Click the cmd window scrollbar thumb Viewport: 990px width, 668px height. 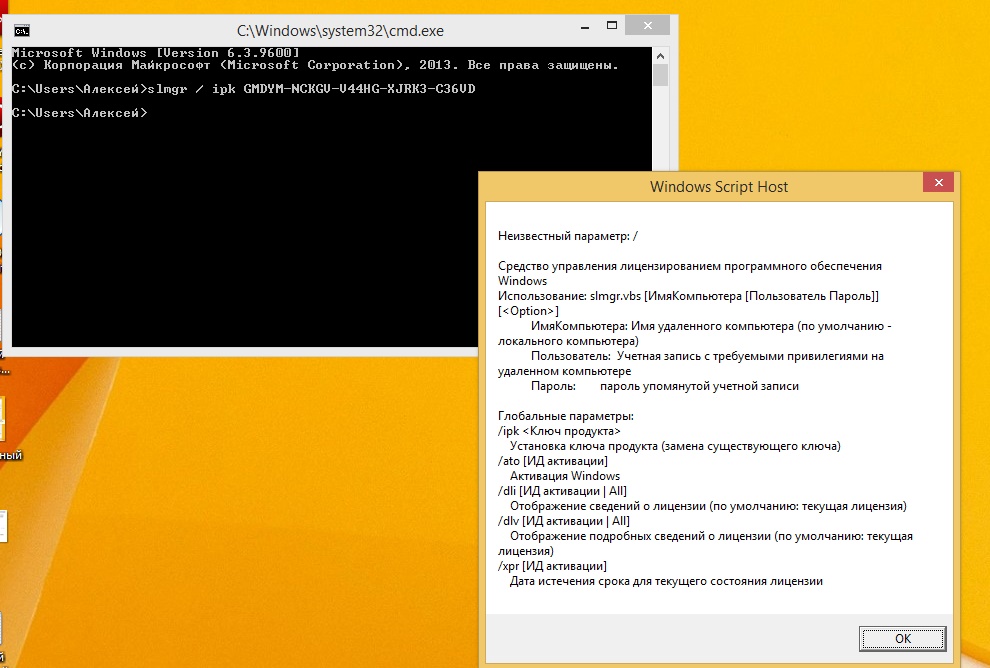[x=660, y=75]
